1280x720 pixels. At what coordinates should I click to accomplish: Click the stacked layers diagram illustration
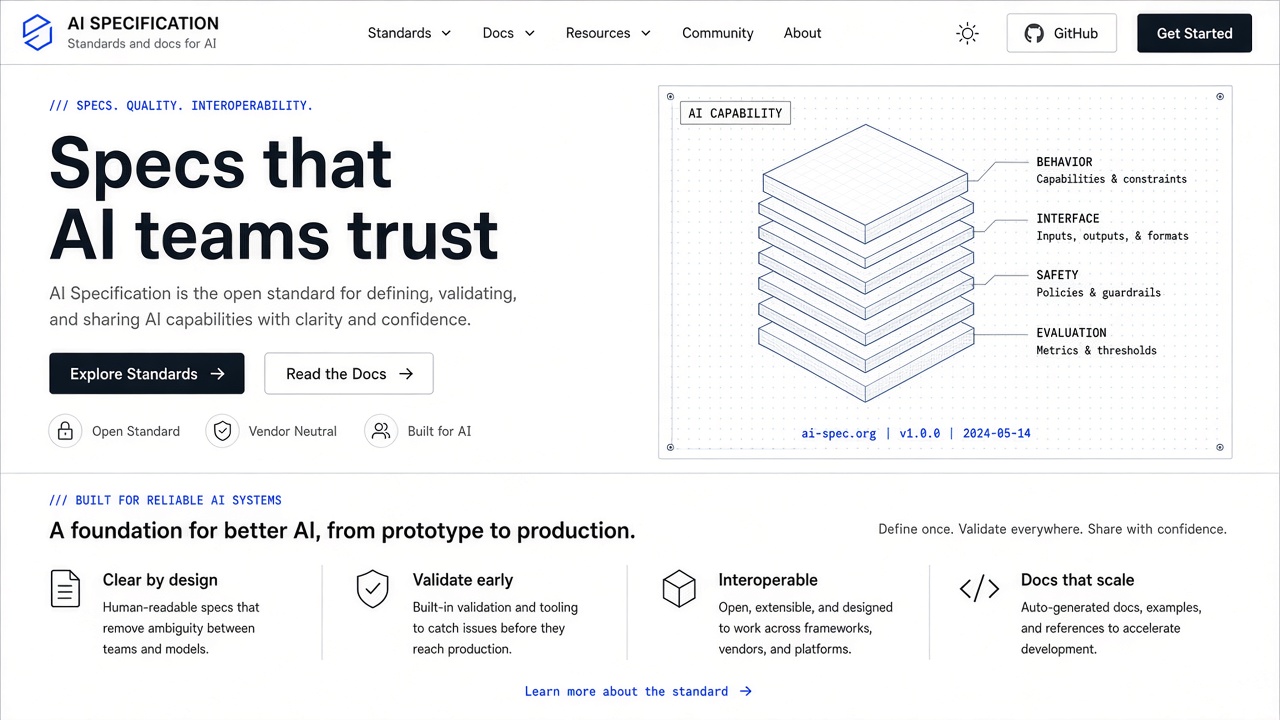(866, 262)
